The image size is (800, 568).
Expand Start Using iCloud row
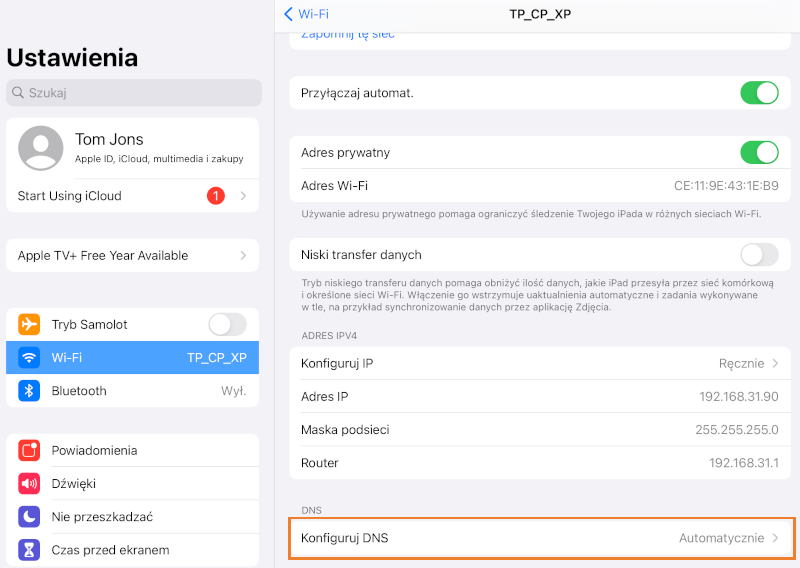(132, 196)
